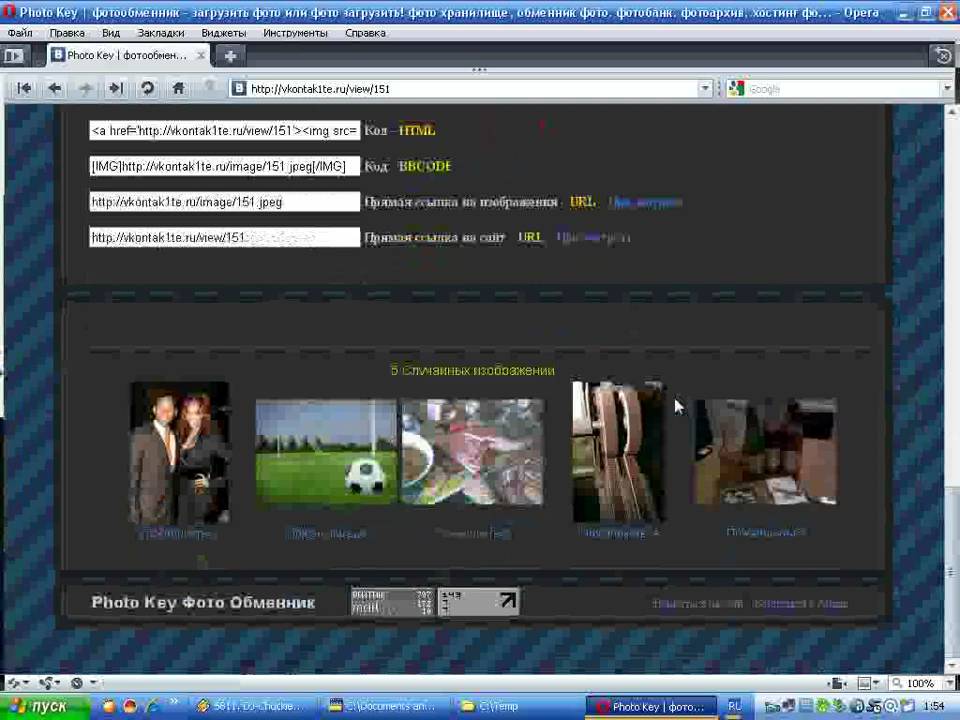The height and width of the screenshot is (720, 960).
Task: Expand quick launch chevron on taskbar
Action: pos(174,702)
